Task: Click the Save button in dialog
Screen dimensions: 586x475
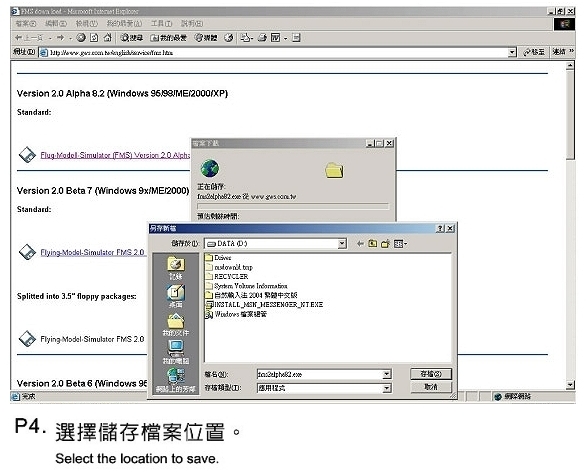Action: click(431, 374)
